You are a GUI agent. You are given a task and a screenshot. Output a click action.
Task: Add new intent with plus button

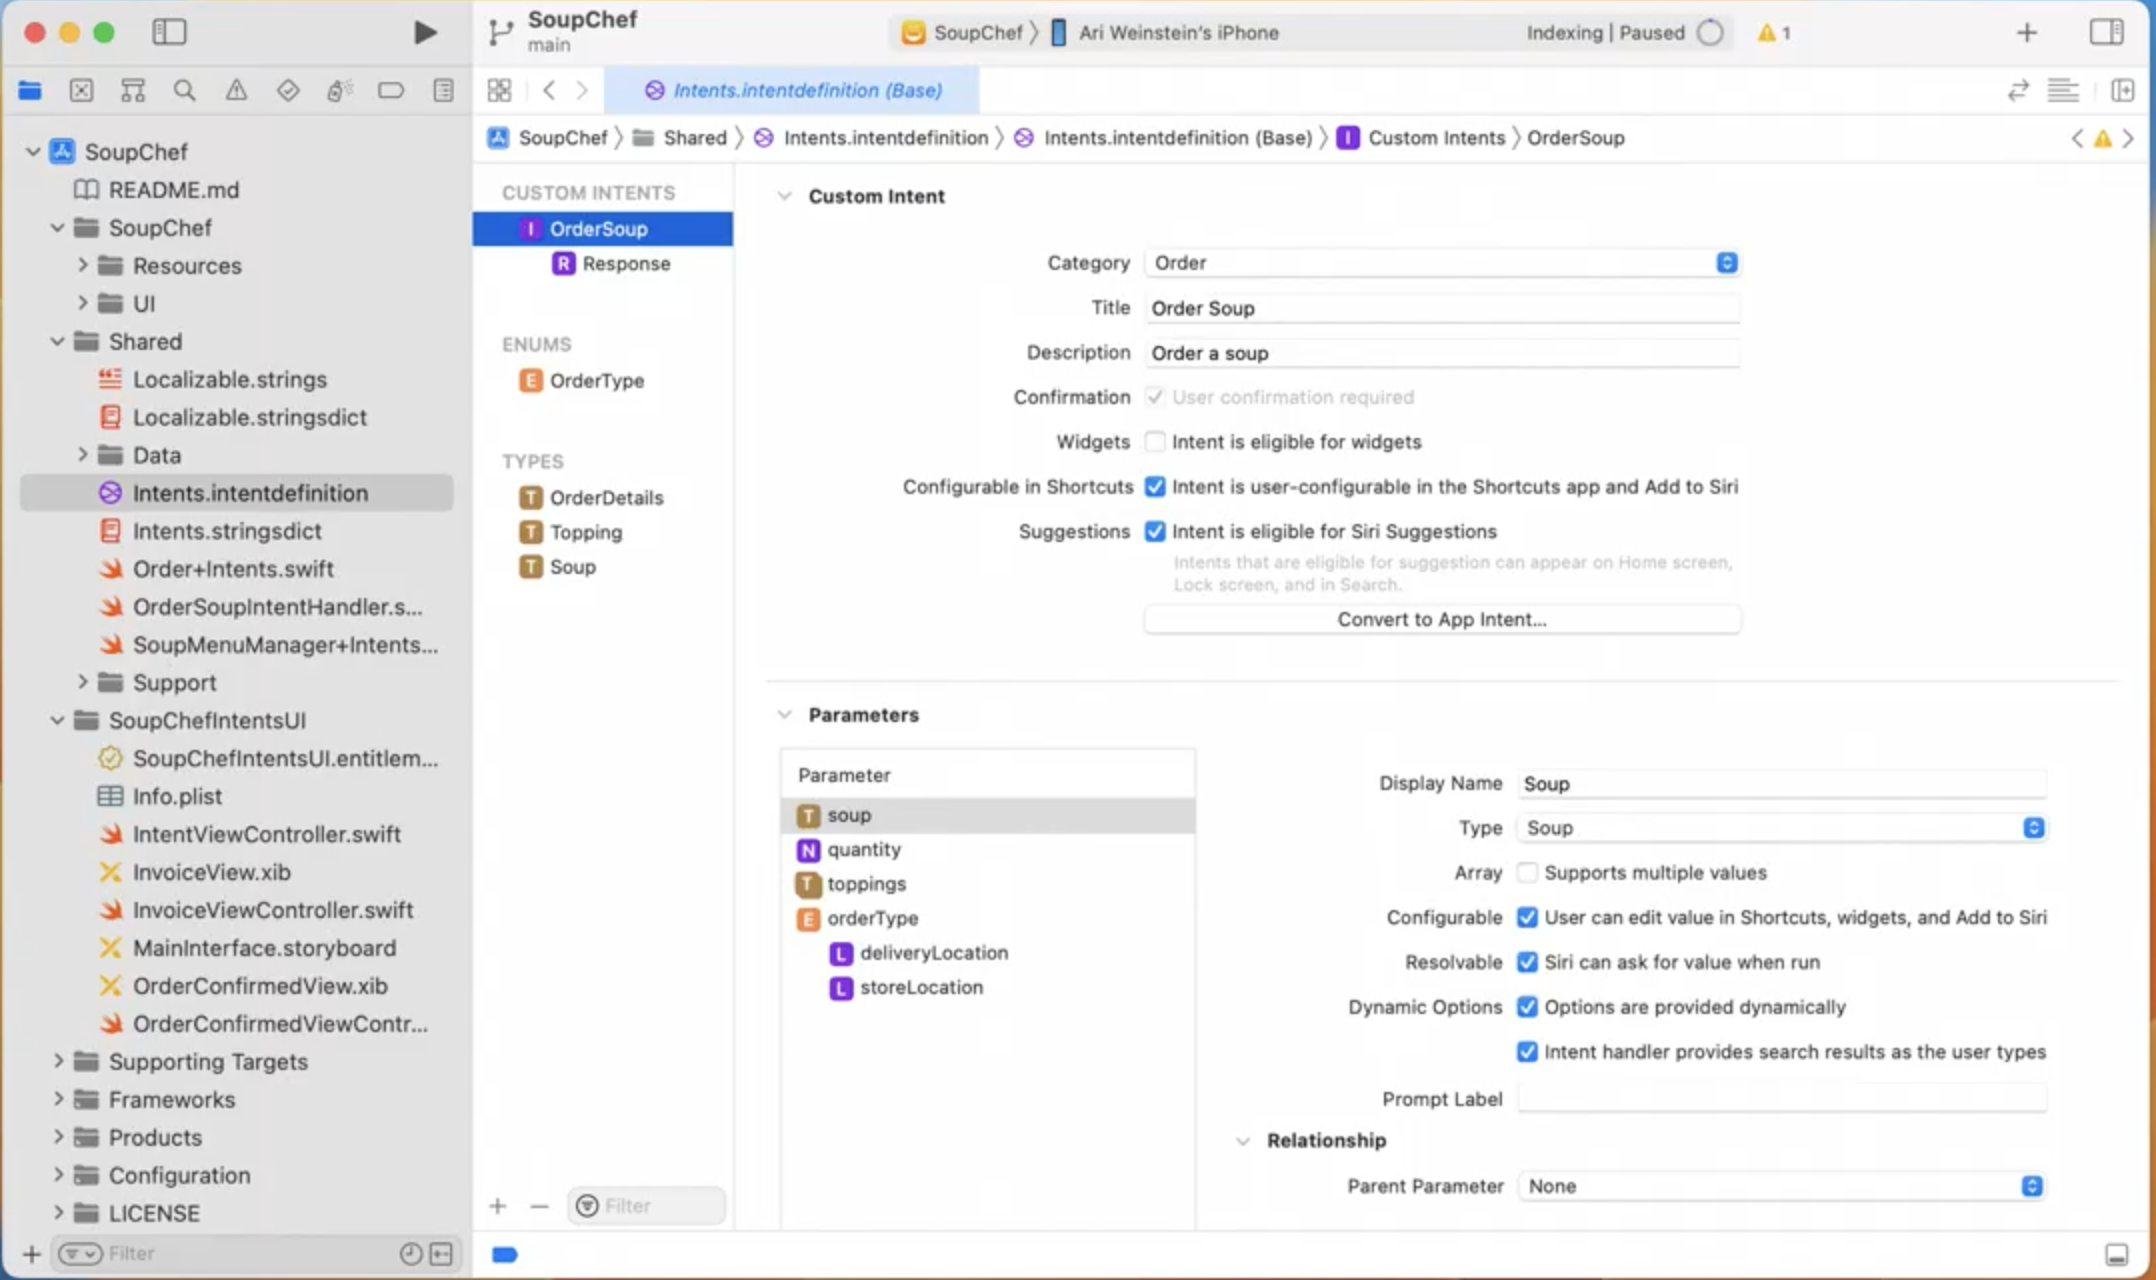[x=498, y=1206]
